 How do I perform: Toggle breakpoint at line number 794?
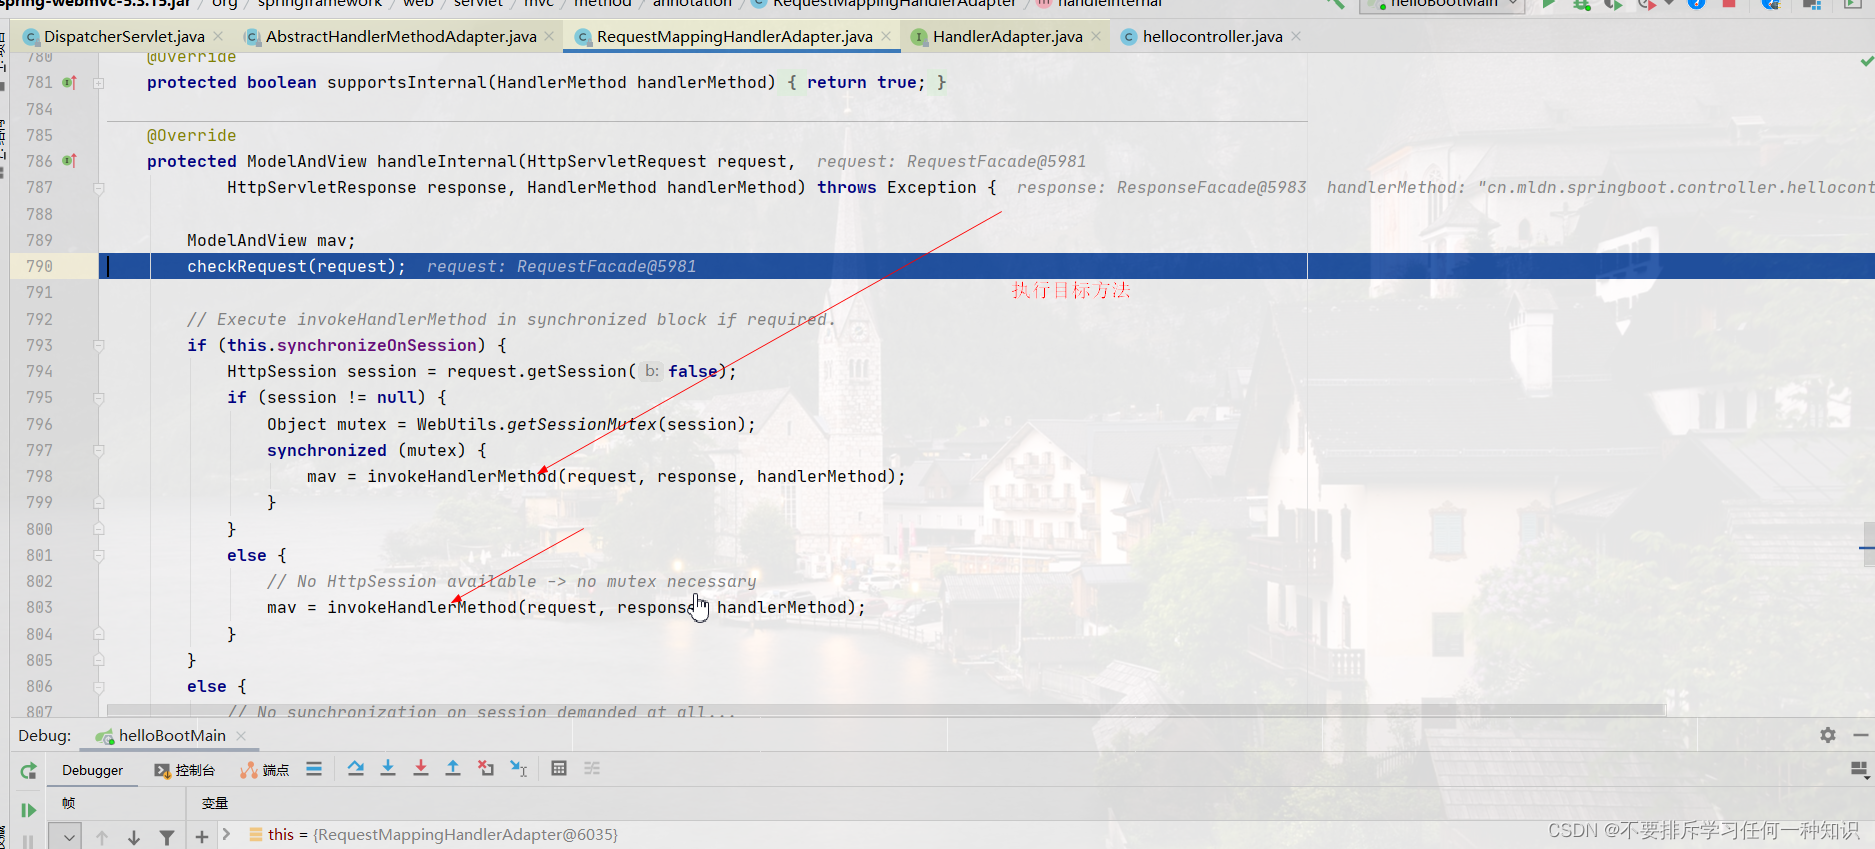pyautogui.click(x=40, y=372)
